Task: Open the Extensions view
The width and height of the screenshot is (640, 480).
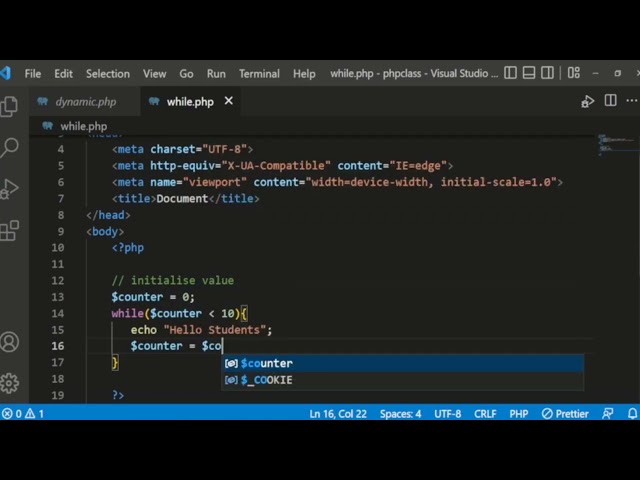Action: (9, 231)
